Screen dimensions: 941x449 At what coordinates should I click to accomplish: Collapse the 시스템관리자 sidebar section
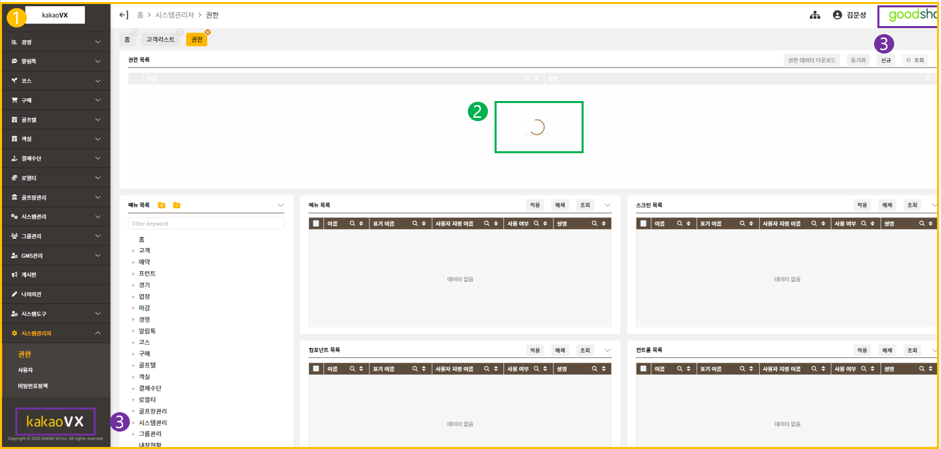97,333
